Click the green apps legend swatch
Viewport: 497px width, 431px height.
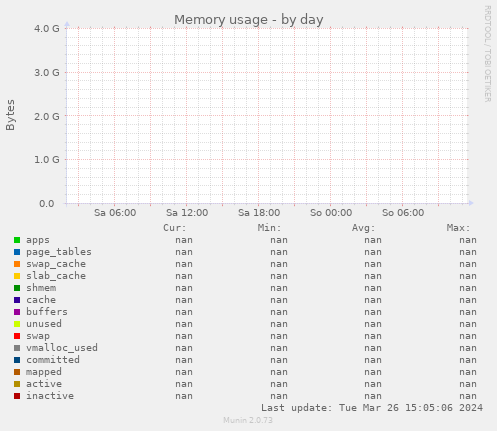17,240
